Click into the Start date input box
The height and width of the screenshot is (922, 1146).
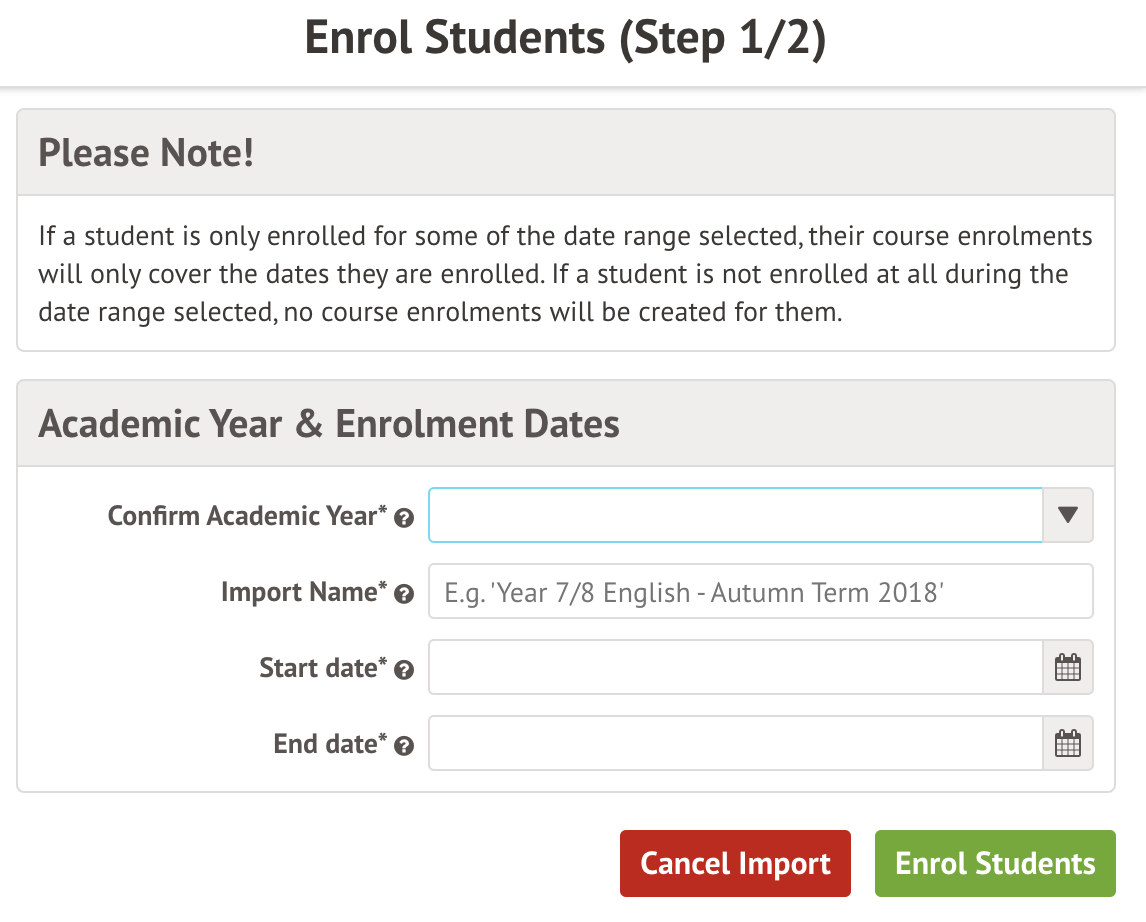[735, 667]
